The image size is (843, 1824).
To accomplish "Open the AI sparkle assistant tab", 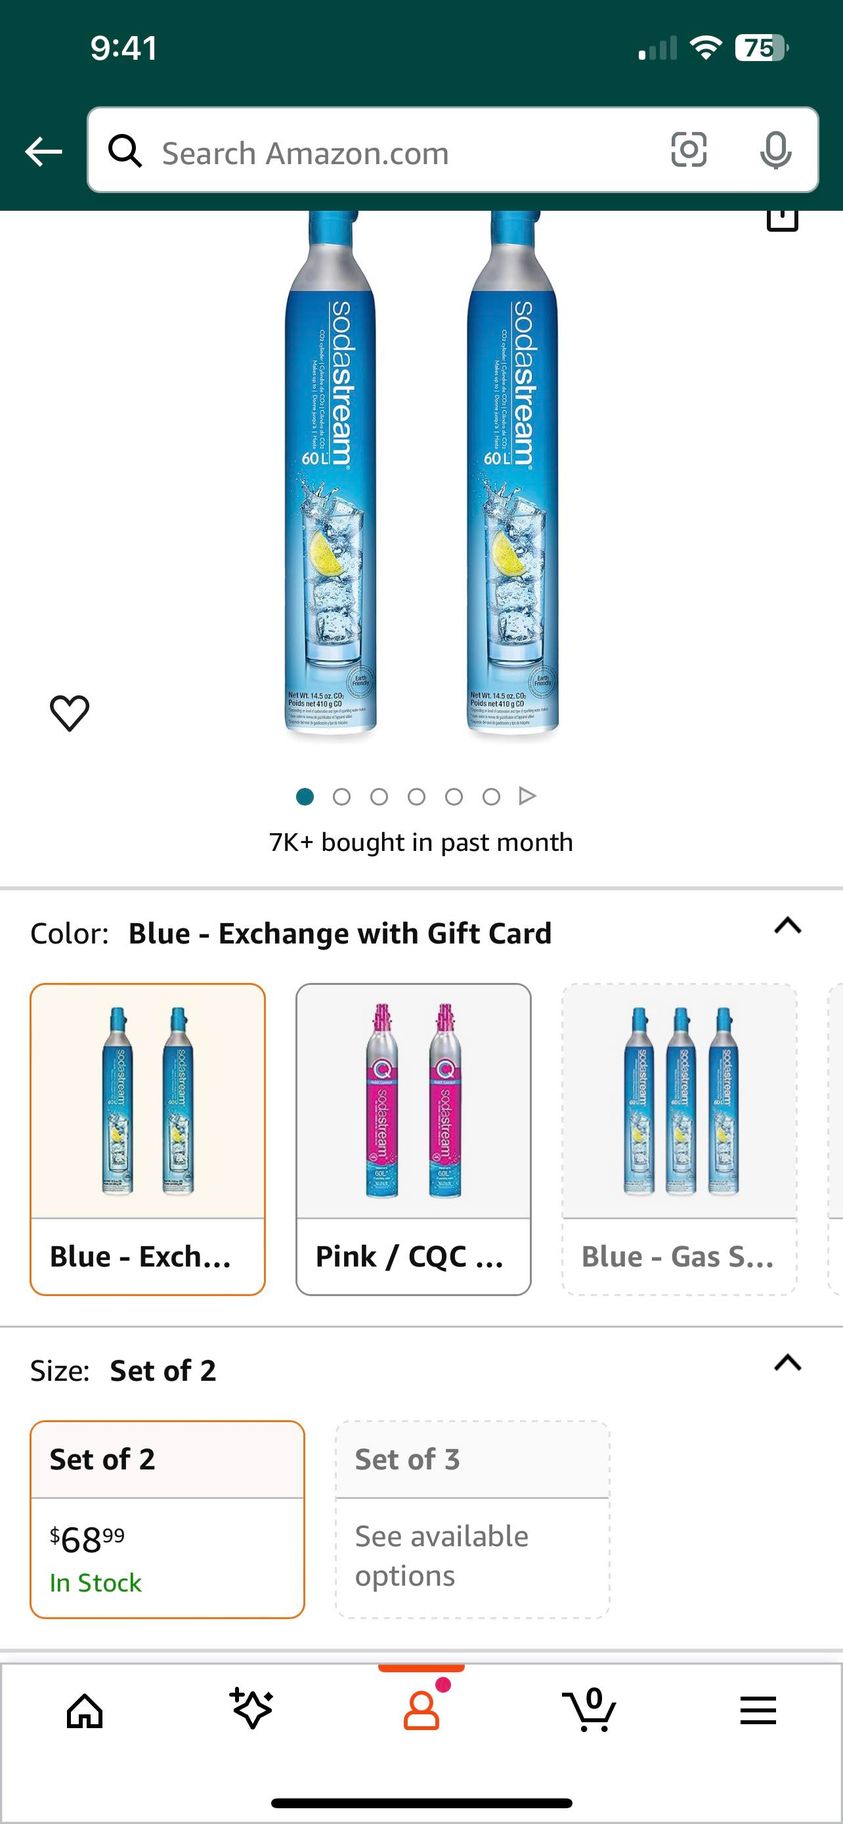I will pyautogui.click(x=252, y=1709).
